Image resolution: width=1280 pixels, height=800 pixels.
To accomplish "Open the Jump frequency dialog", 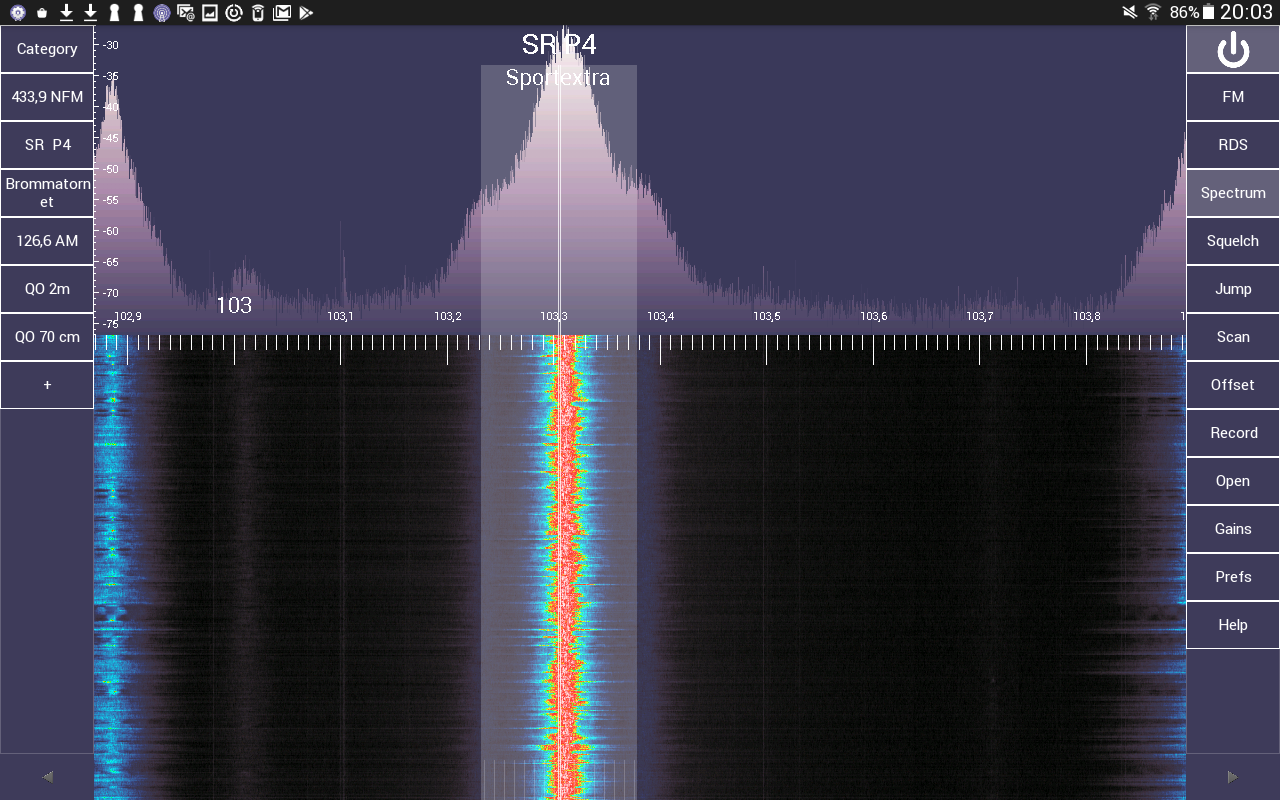I will tap(1233, 289).
